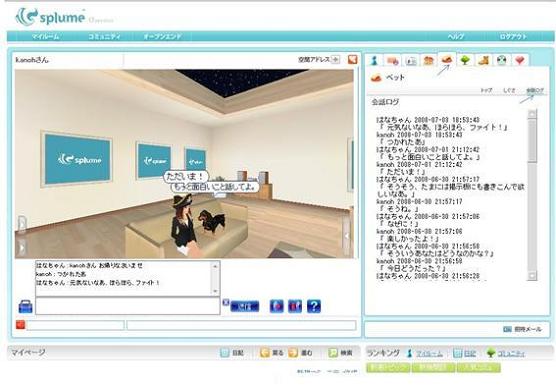The height and width of the screenshot is (385, 556).
Task: Click the small x icon beside send button
Action: pos(226,302)
